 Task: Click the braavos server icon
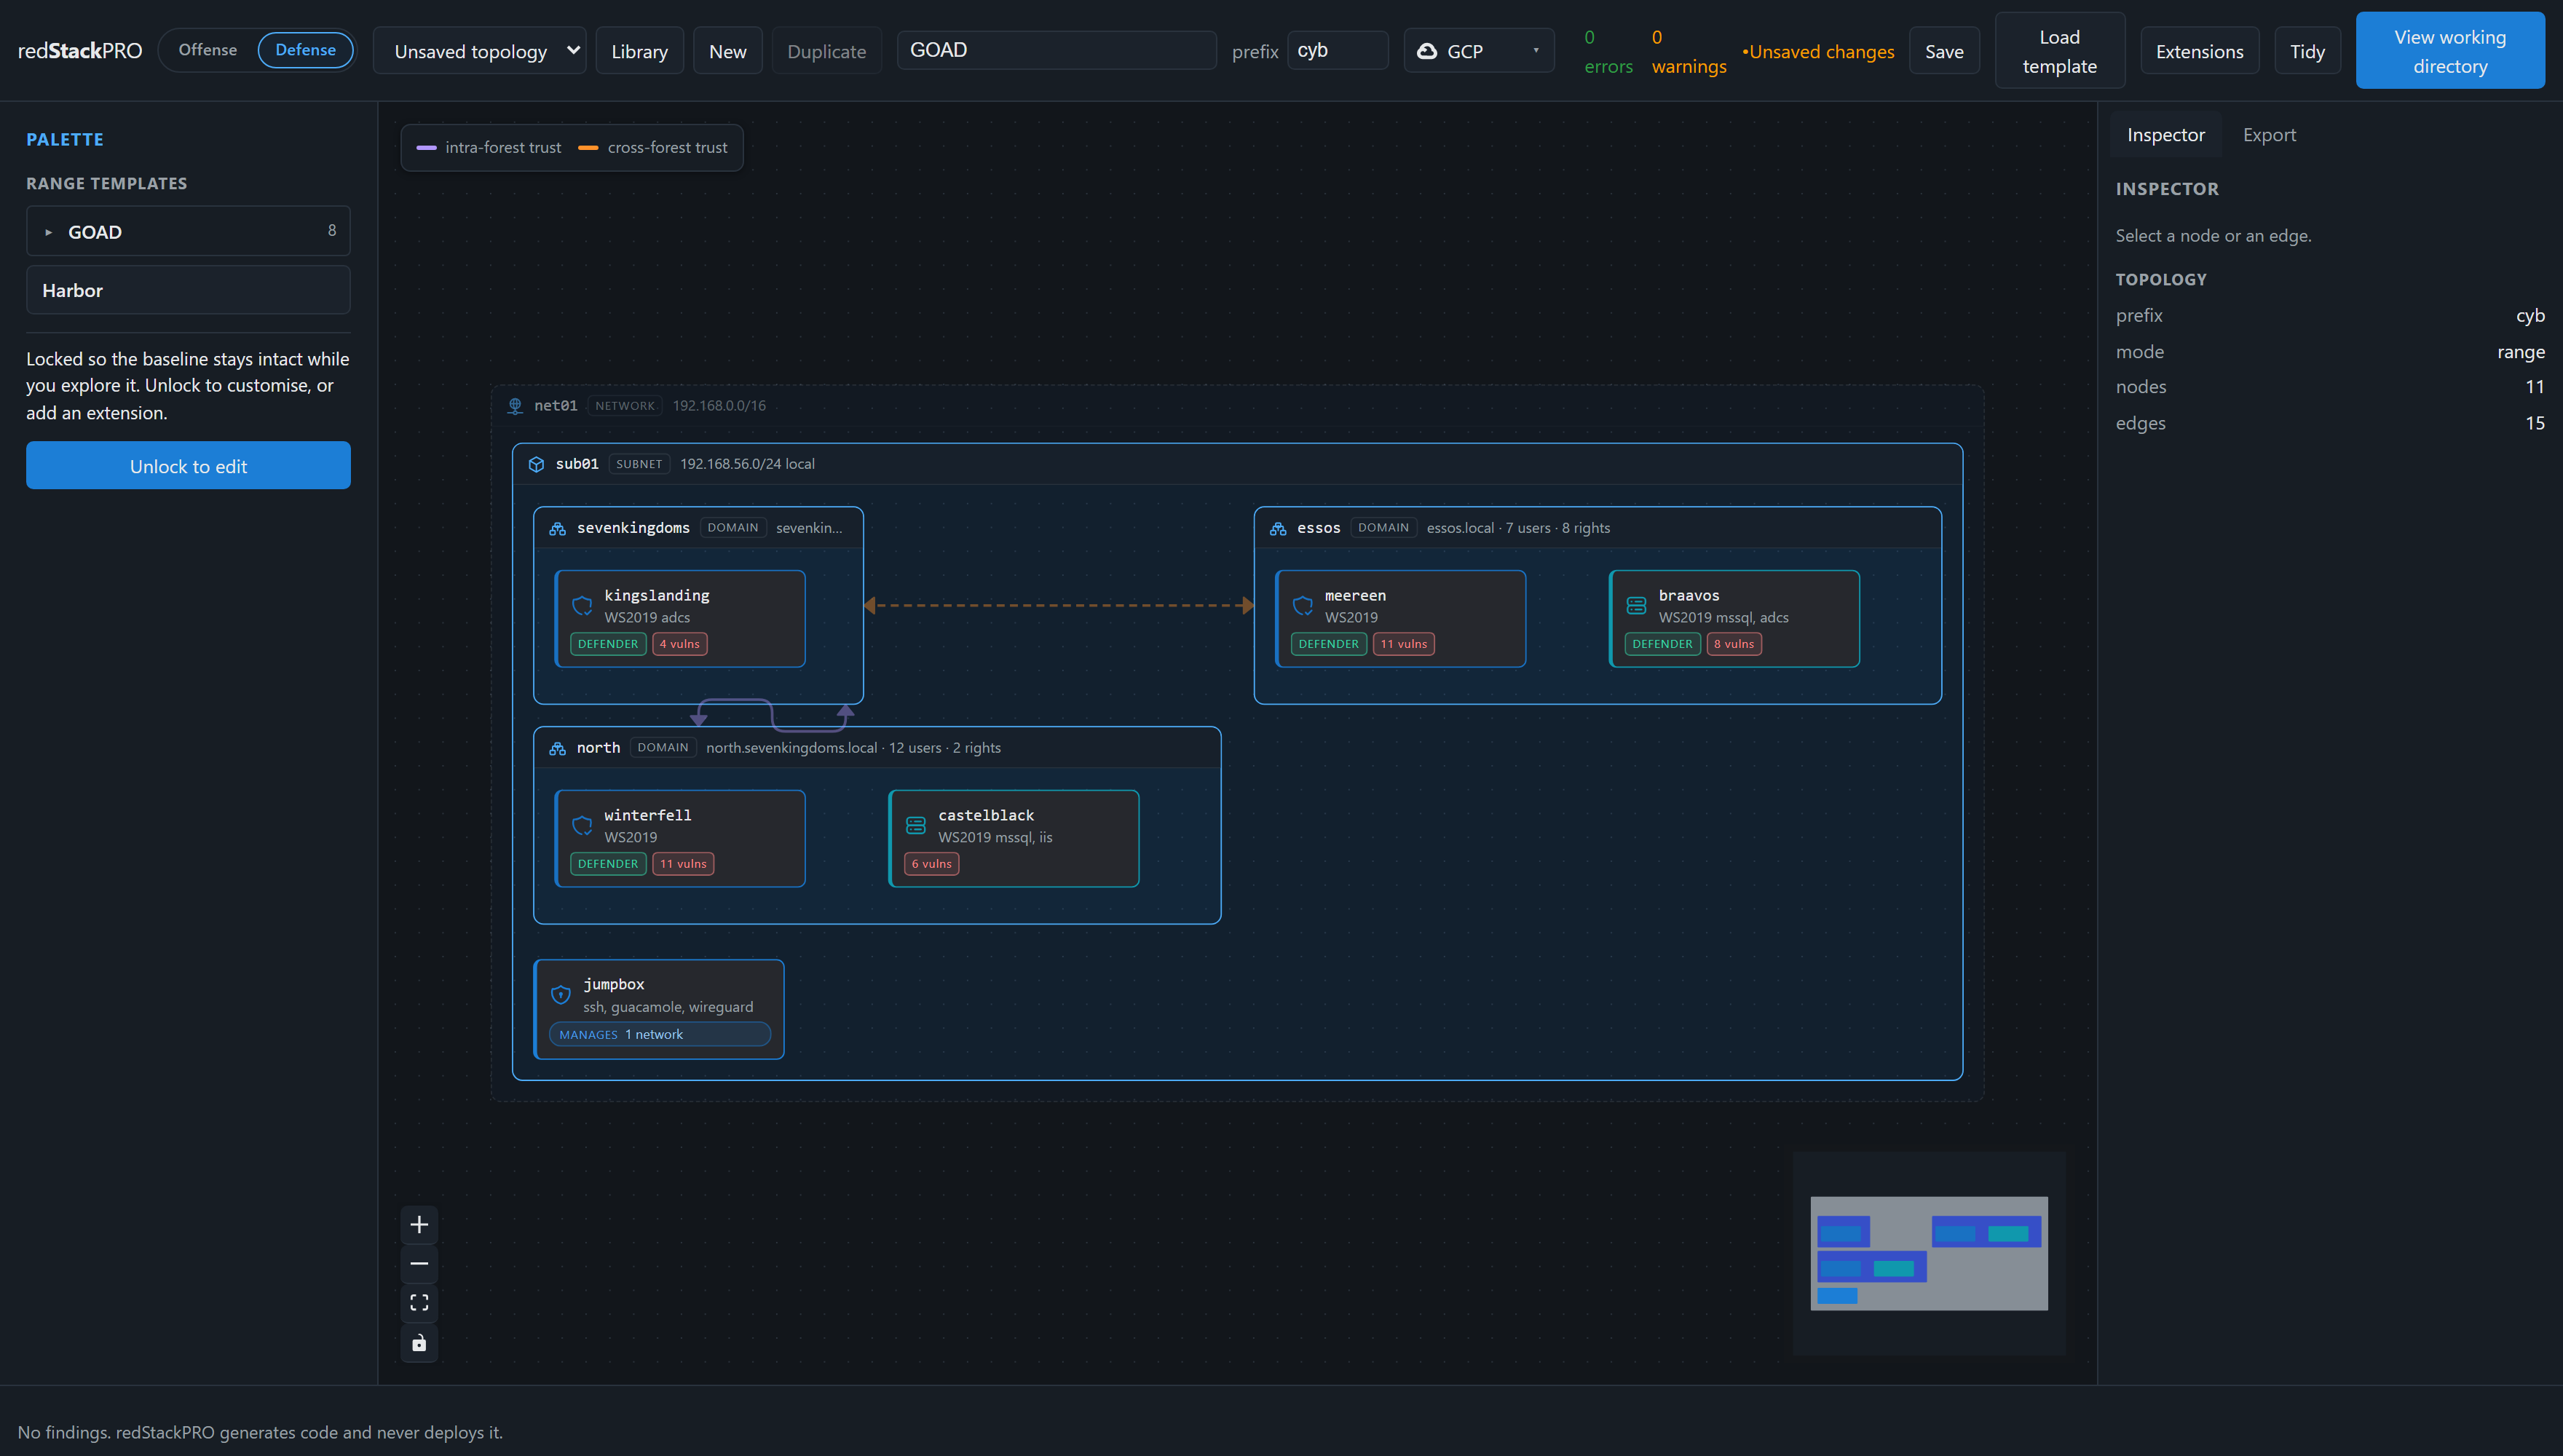[x=1636, y=606]
